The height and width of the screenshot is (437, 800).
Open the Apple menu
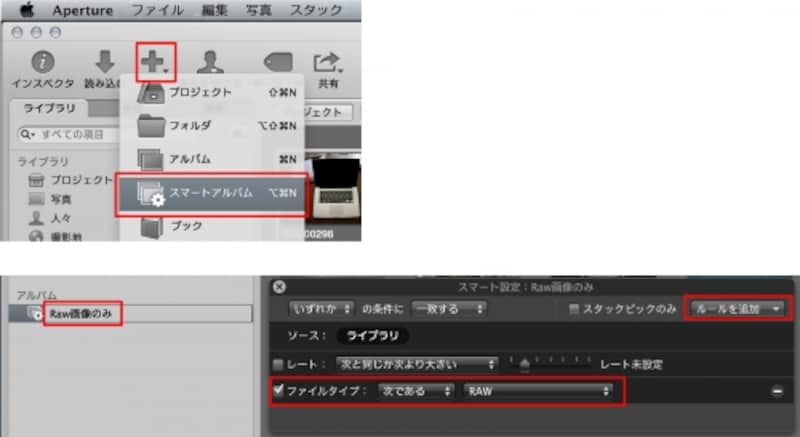[26, 9]
